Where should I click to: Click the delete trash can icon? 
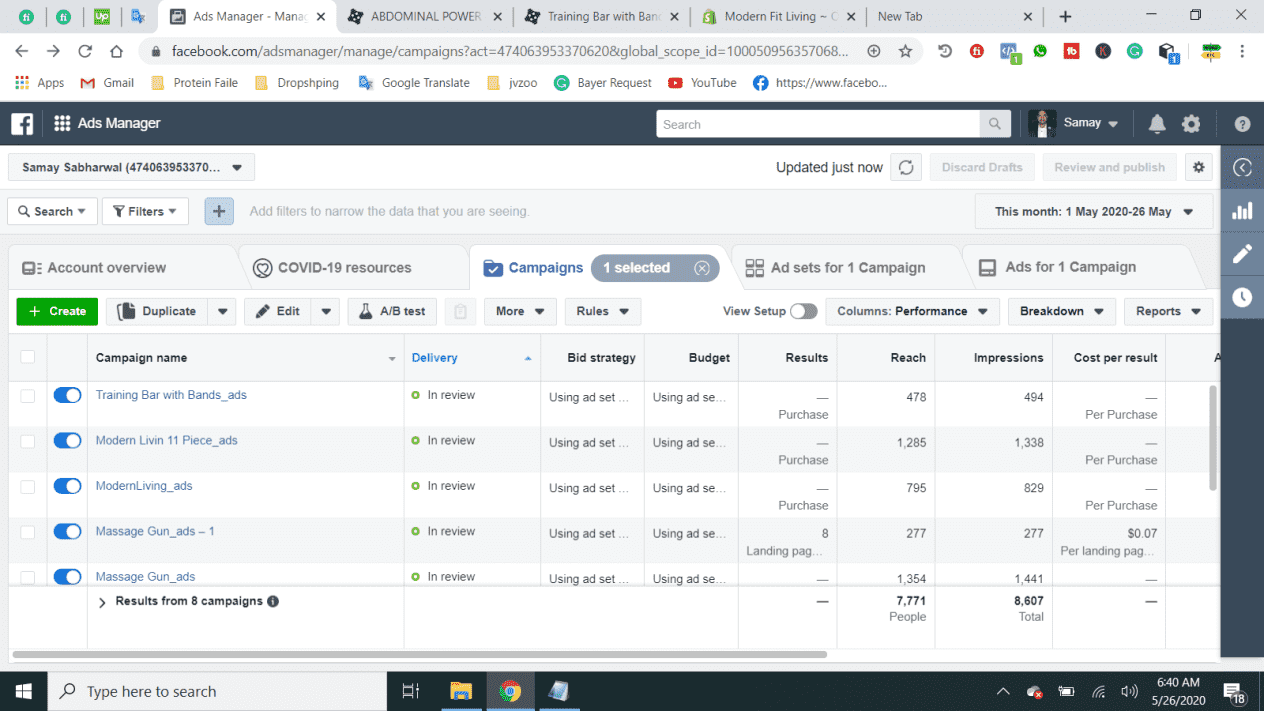[x=460, y=311]
